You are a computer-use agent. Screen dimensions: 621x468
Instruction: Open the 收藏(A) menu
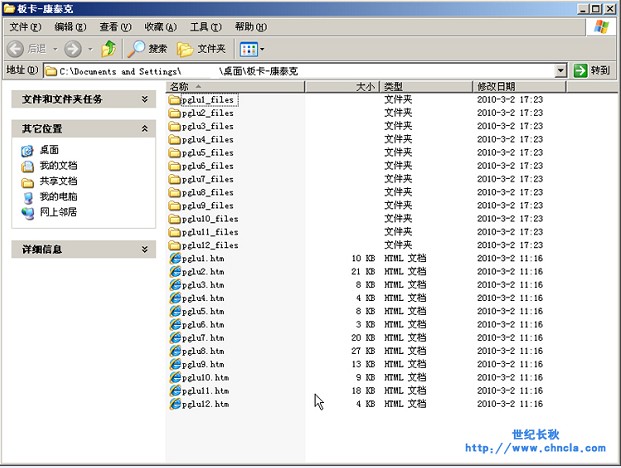pos(160,27)
